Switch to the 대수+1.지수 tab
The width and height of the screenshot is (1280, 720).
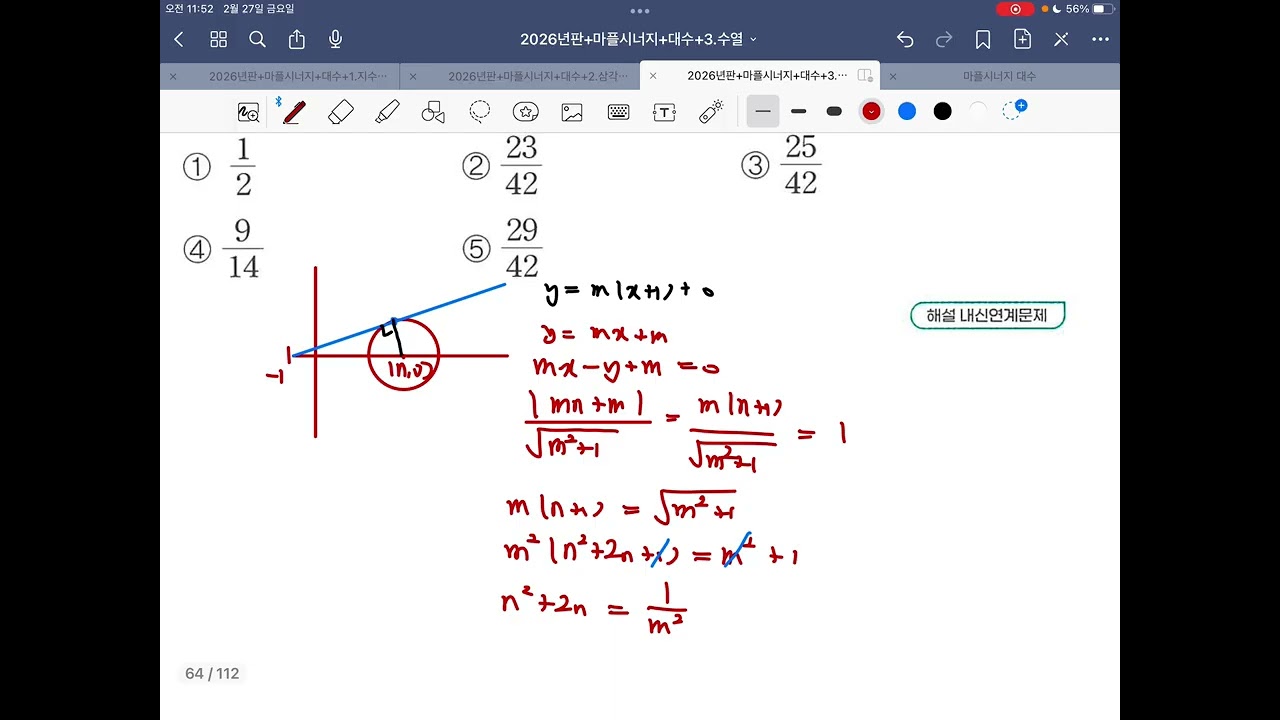pos(297,76)
